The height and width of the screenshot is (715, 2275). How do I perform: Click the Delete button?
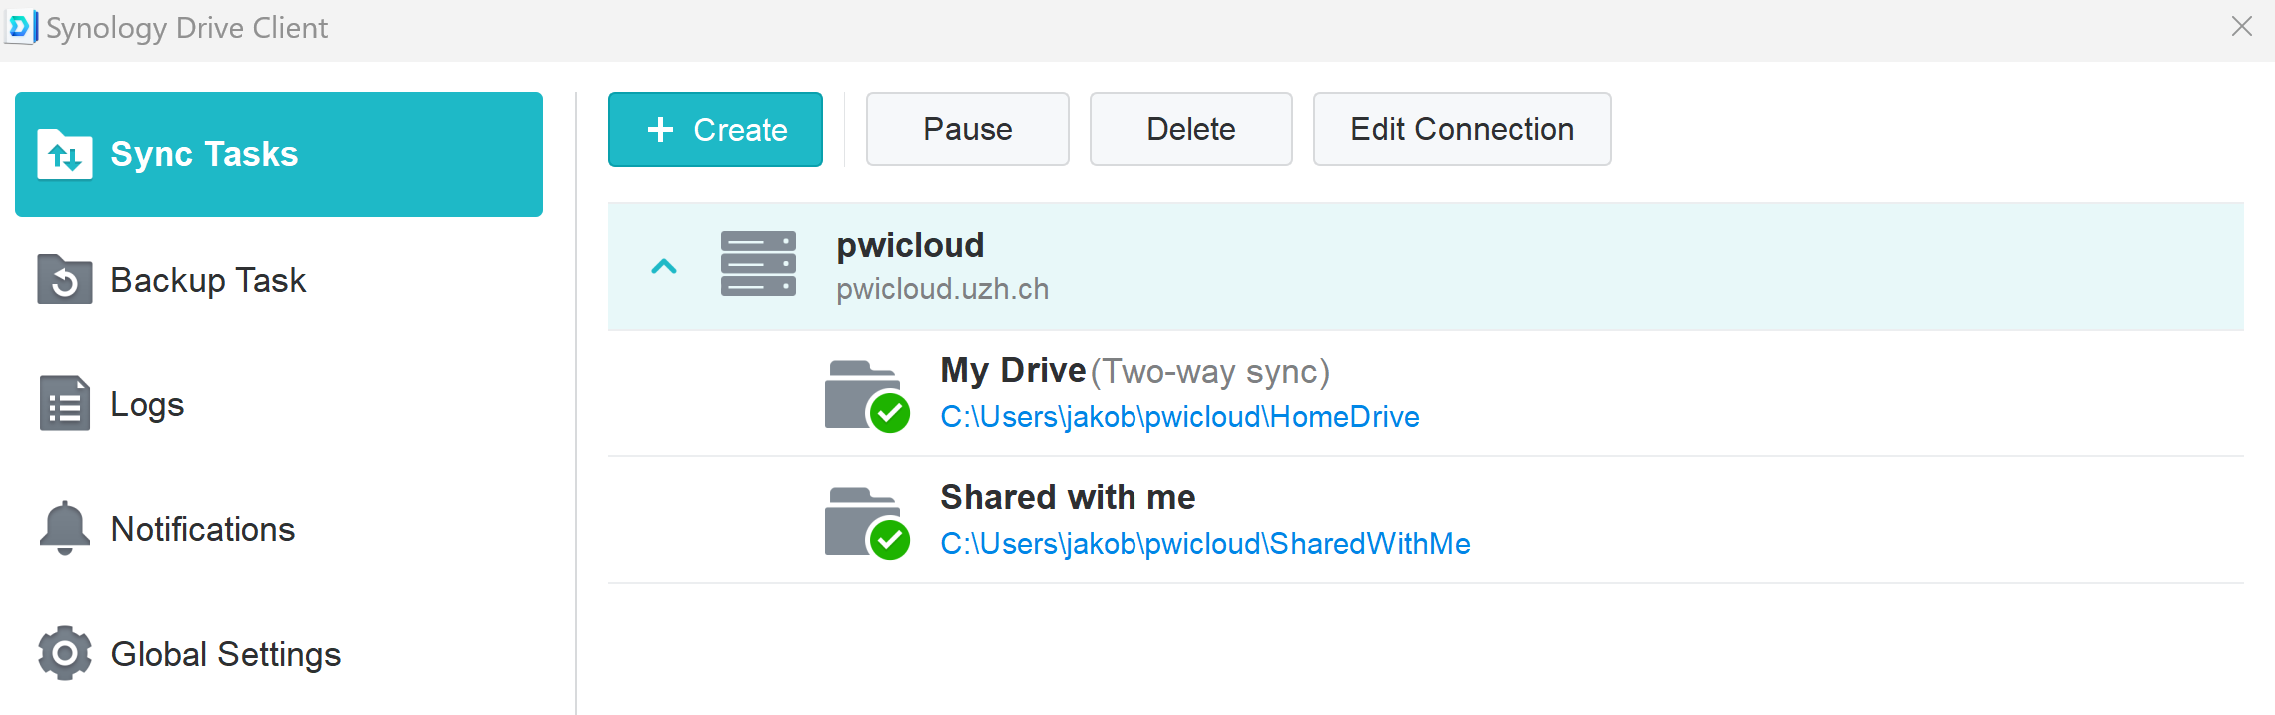pos(1191,129)
